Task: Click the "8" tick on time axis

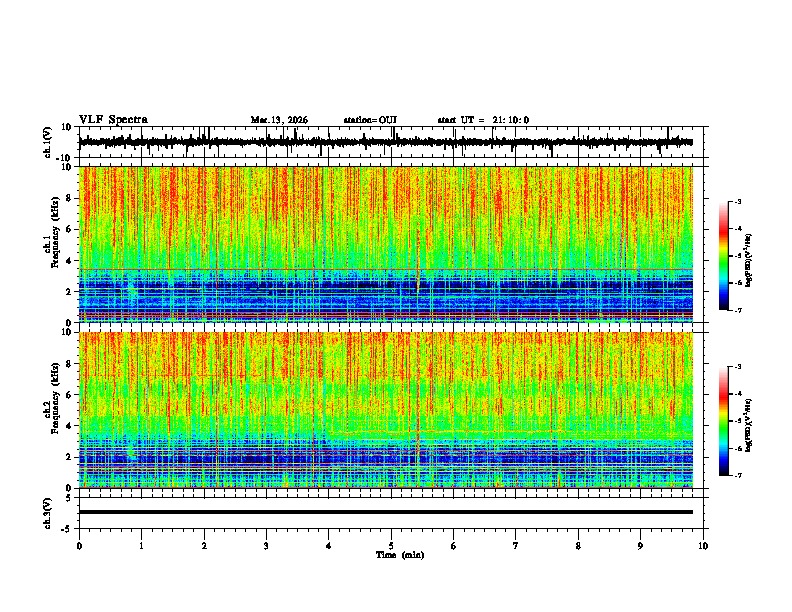Action: coord(578,546)
